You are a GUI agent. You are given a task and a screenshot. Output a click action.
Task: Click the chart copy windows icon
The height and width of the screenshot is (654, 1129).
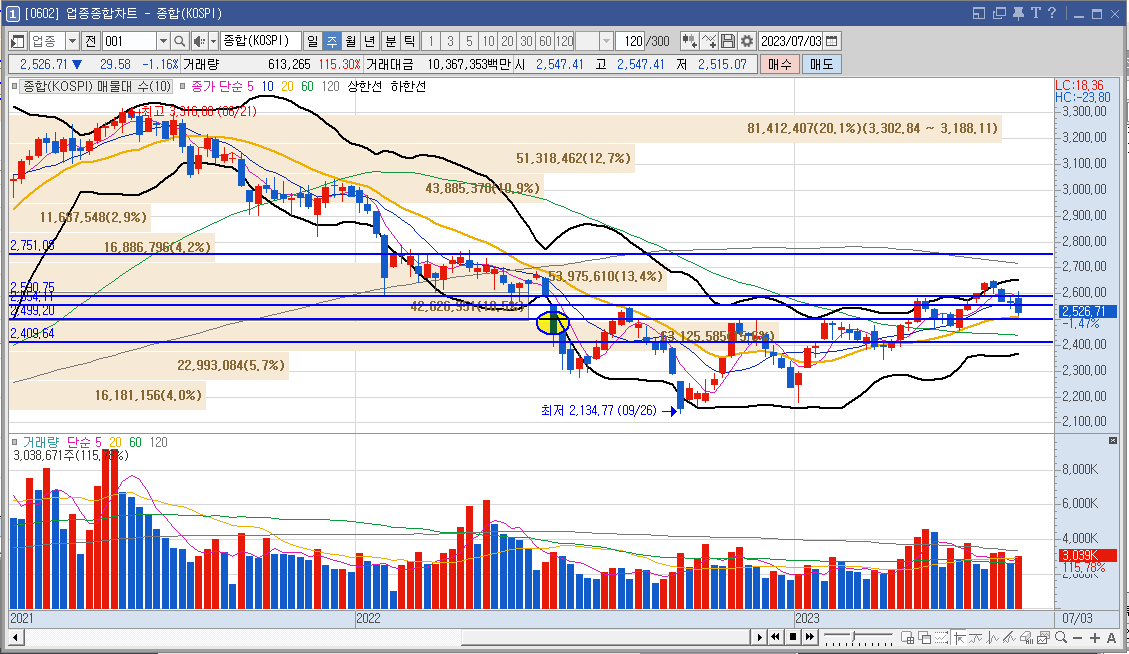1043,637
